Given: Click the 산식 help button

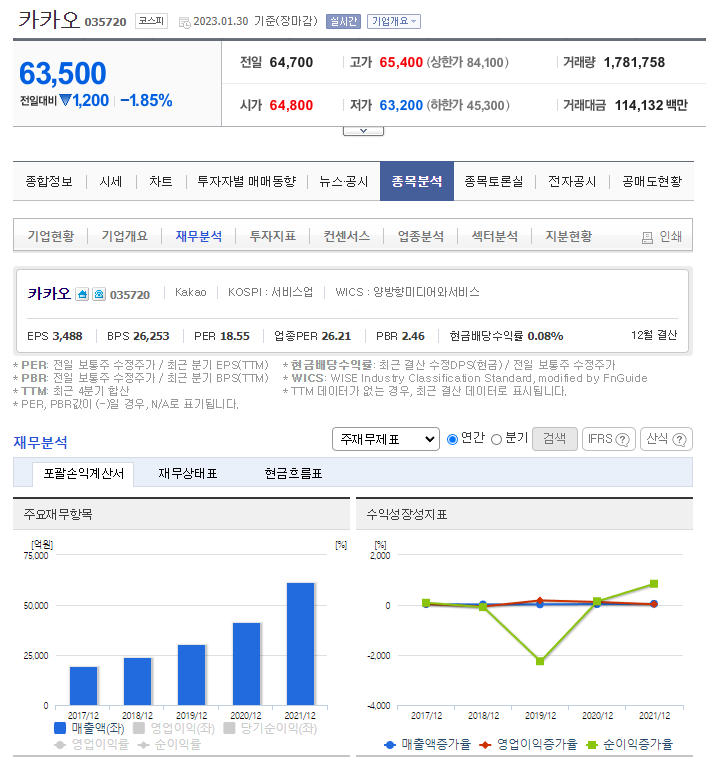Looking at the screenshot, I should [666, 439].
